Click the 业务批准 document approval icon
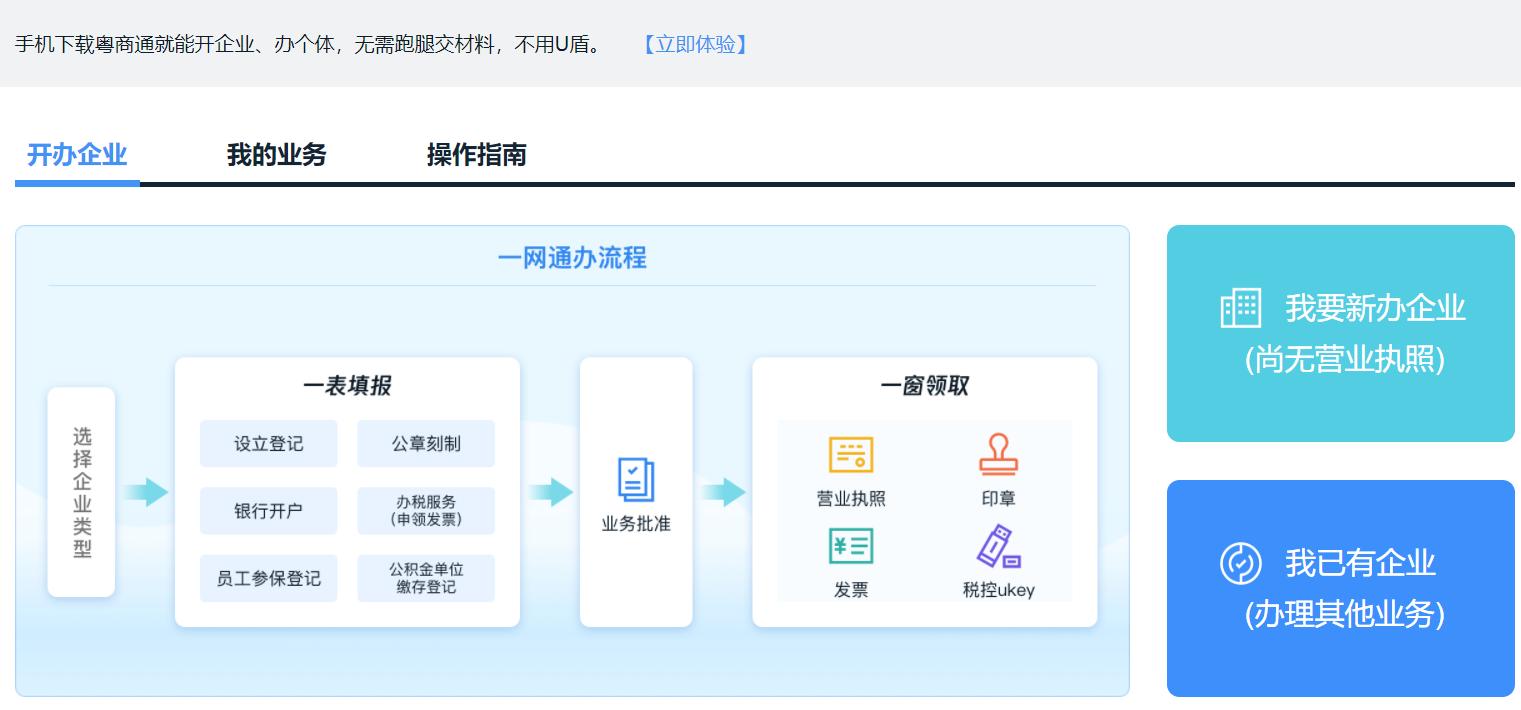 coord(636,479)
